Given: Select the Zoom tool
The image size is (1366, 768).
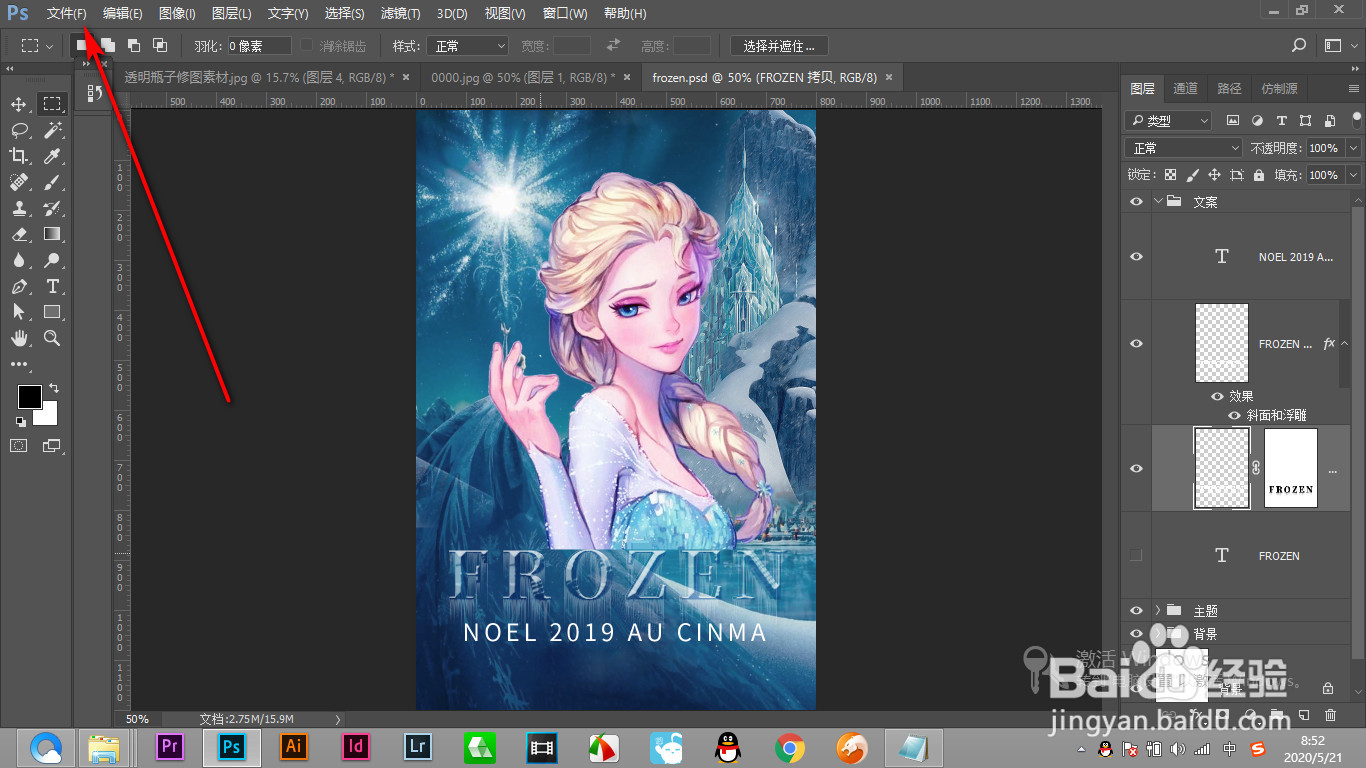Looking at the screenshot, I should point(52,339).
